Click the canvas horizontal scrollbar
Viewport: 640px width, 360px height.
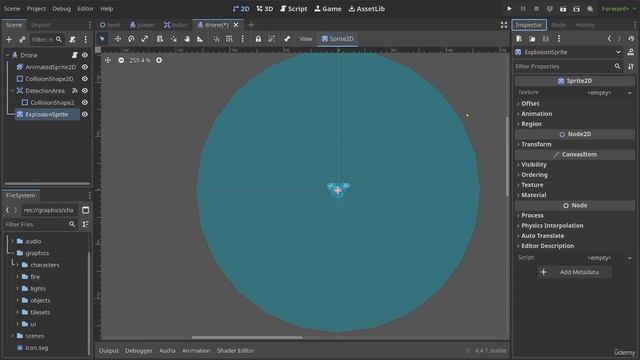(x=247, y=338)
